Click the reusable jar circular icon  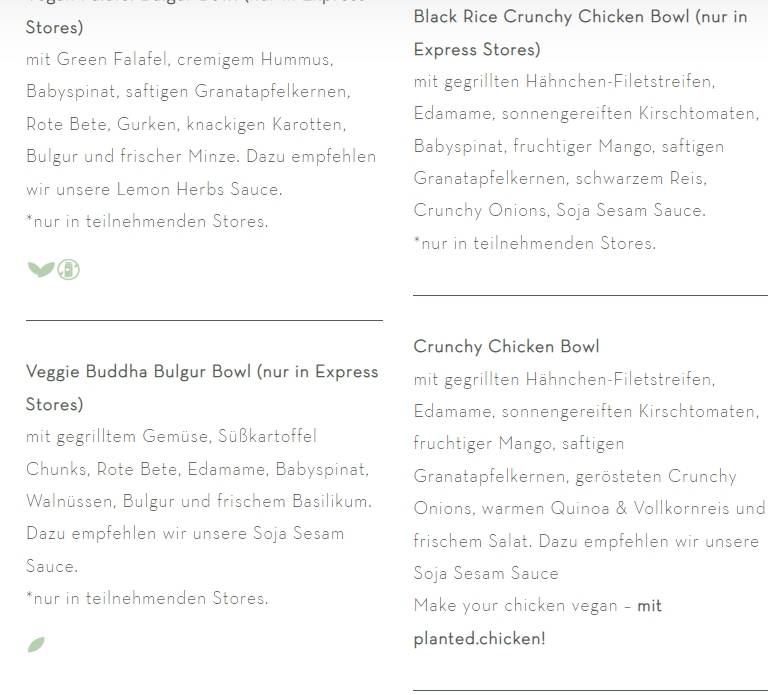tap(69, 269)
